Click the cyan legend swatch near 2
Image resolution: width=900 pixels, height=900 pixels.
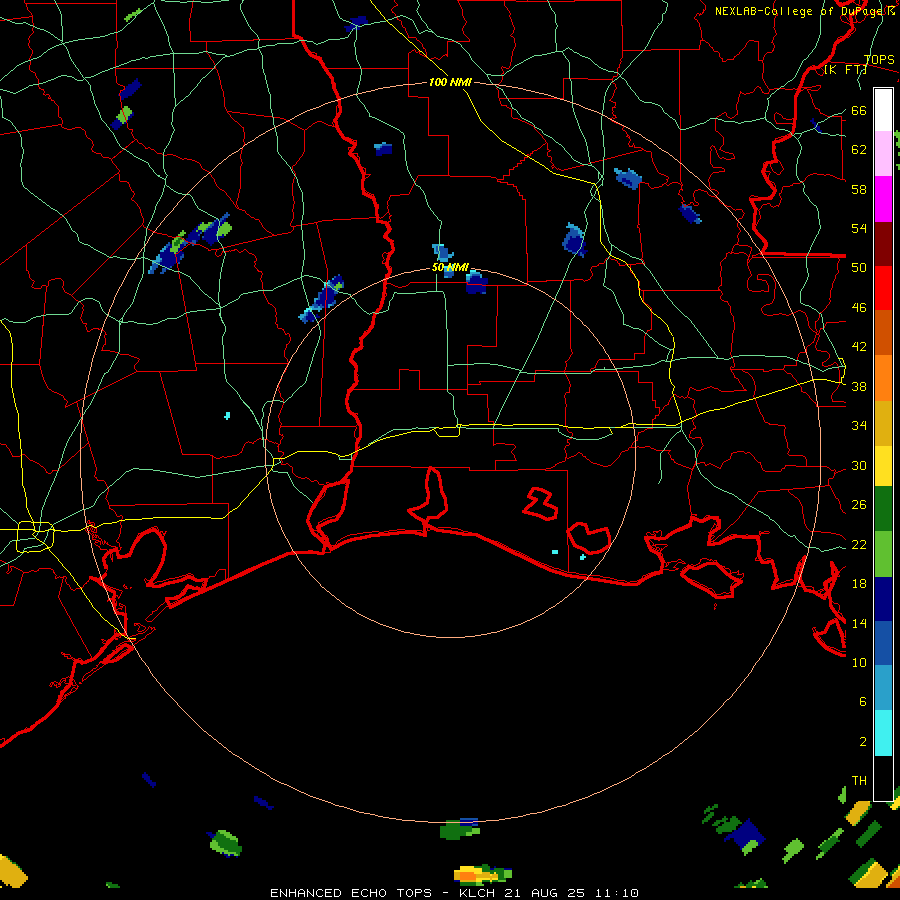pyautogui.click(x=883, y=733)
